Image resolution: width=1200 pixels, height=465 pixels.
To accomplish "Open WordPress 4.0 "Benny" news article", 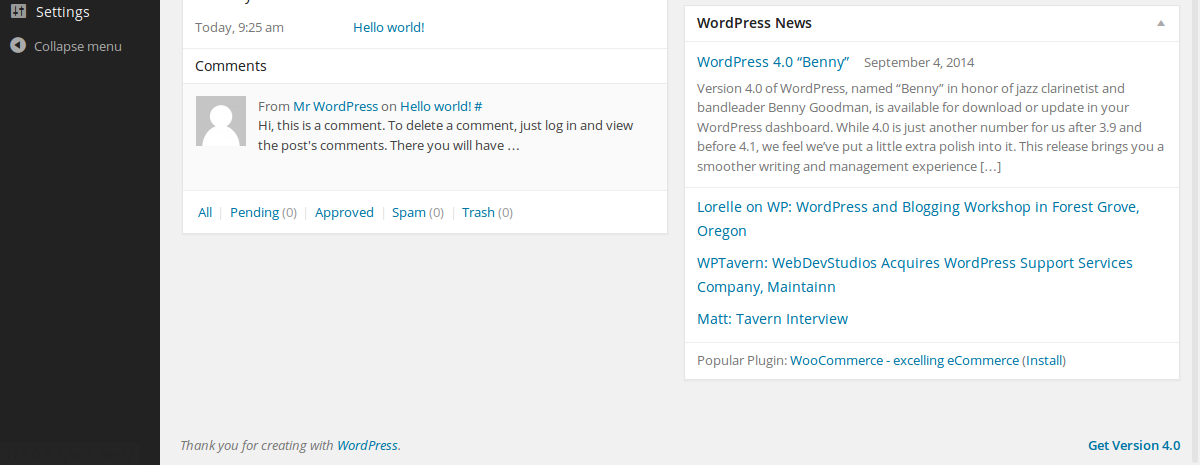I will pos(773,62).
